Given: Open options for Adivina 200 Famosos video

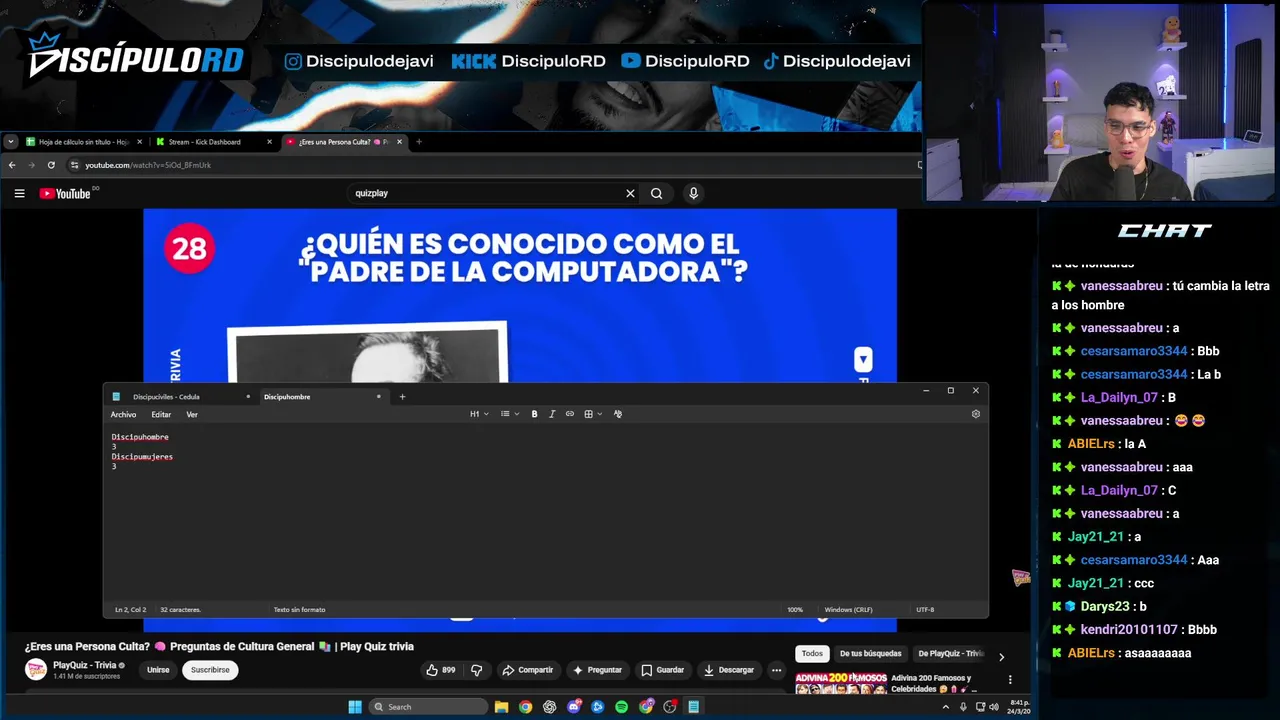Looking at the screenshot, I should (x=1010, y=680).
